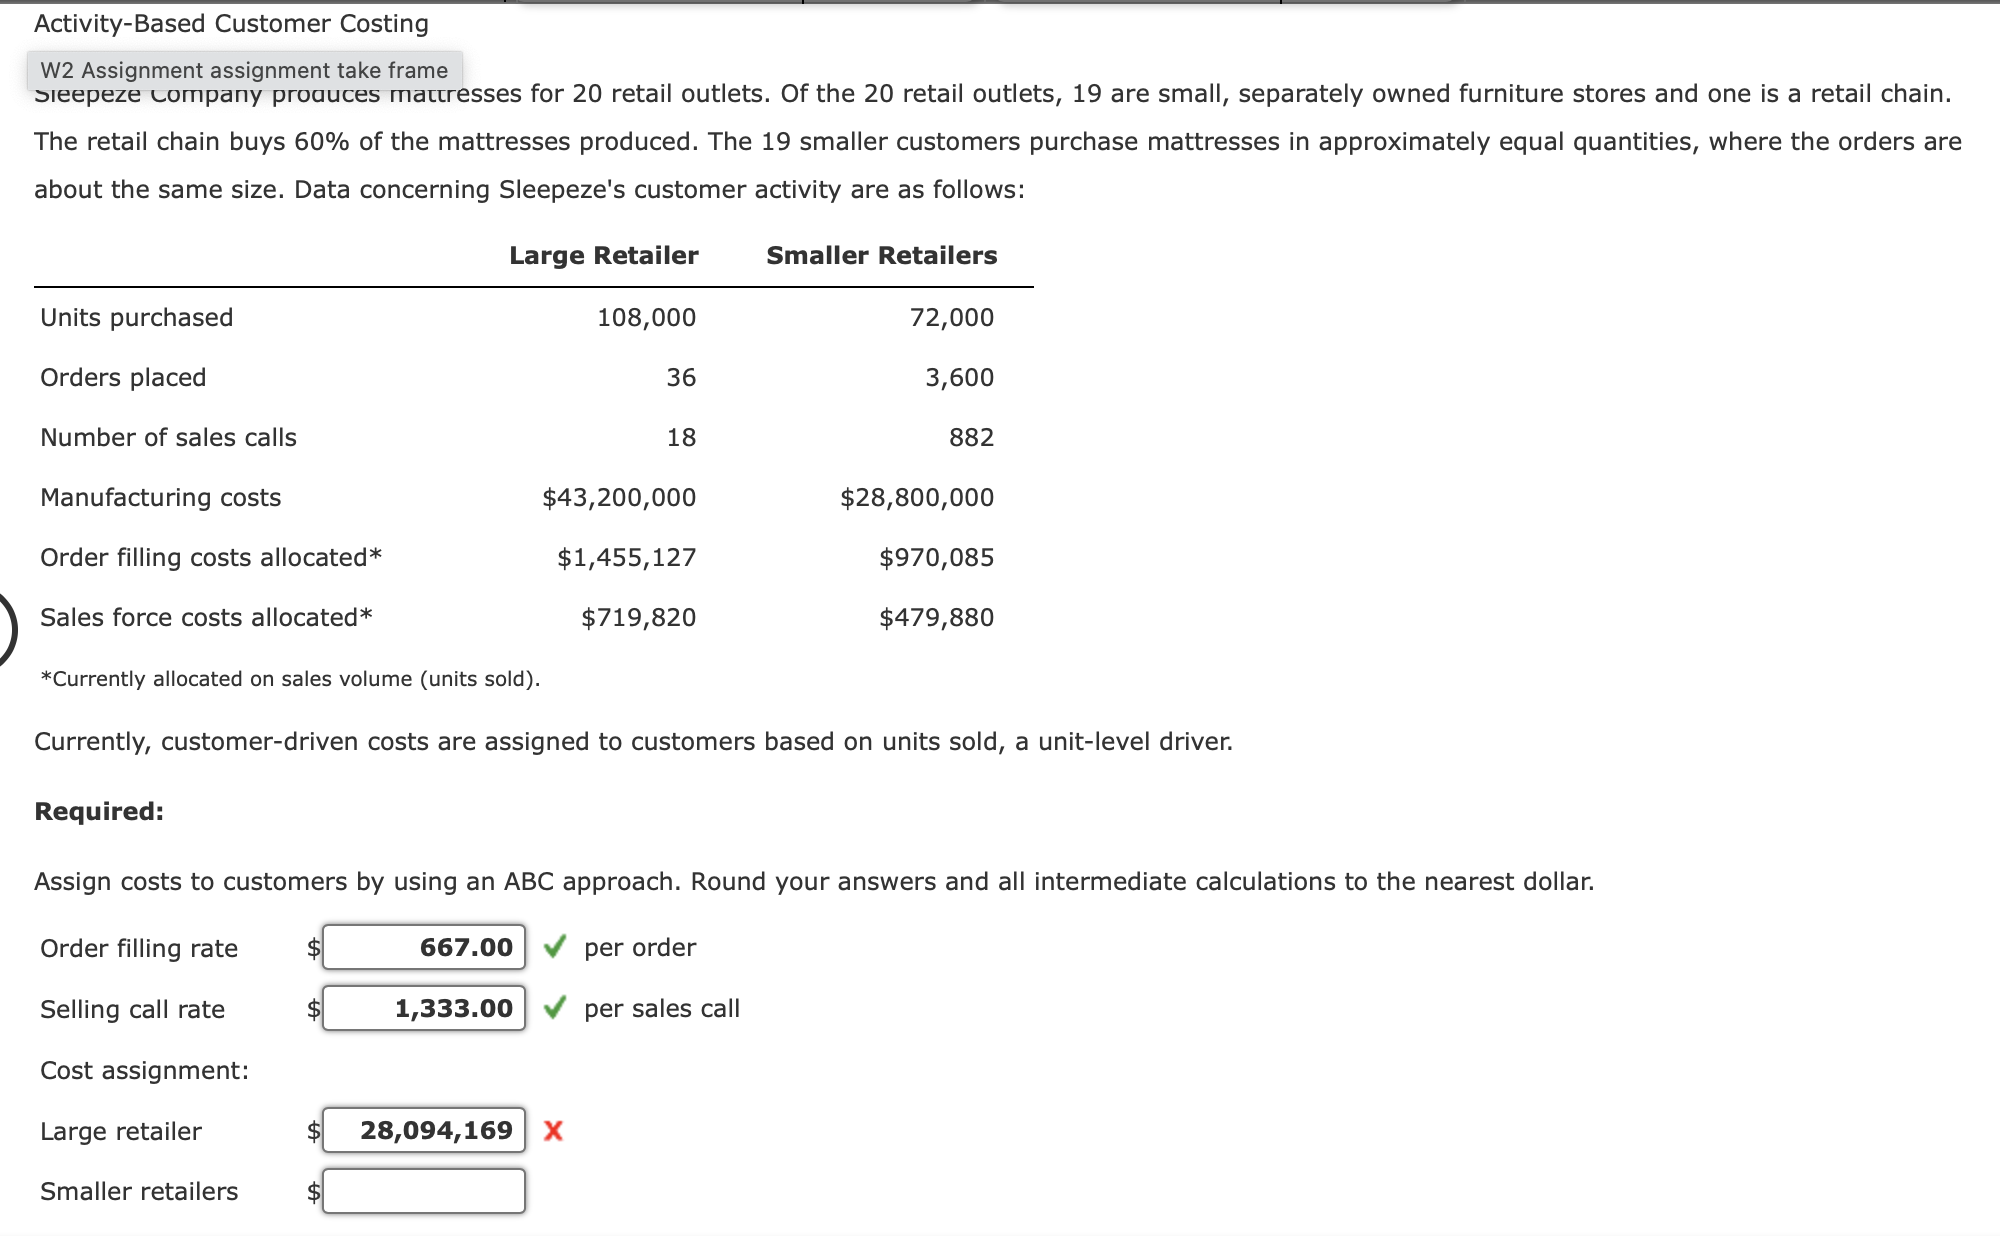Click the Cost assignment: label
The height and width of the screenshot is (1236, 2000).
[x=144, y=1070]
